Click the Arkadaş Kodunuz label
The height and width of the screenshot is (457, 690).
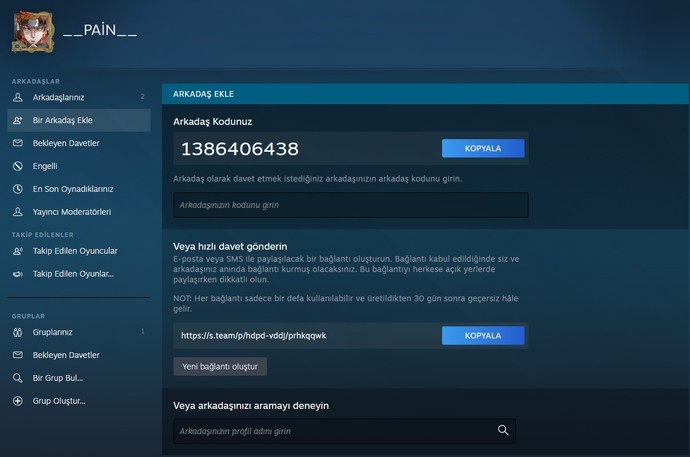click(213, 122)
